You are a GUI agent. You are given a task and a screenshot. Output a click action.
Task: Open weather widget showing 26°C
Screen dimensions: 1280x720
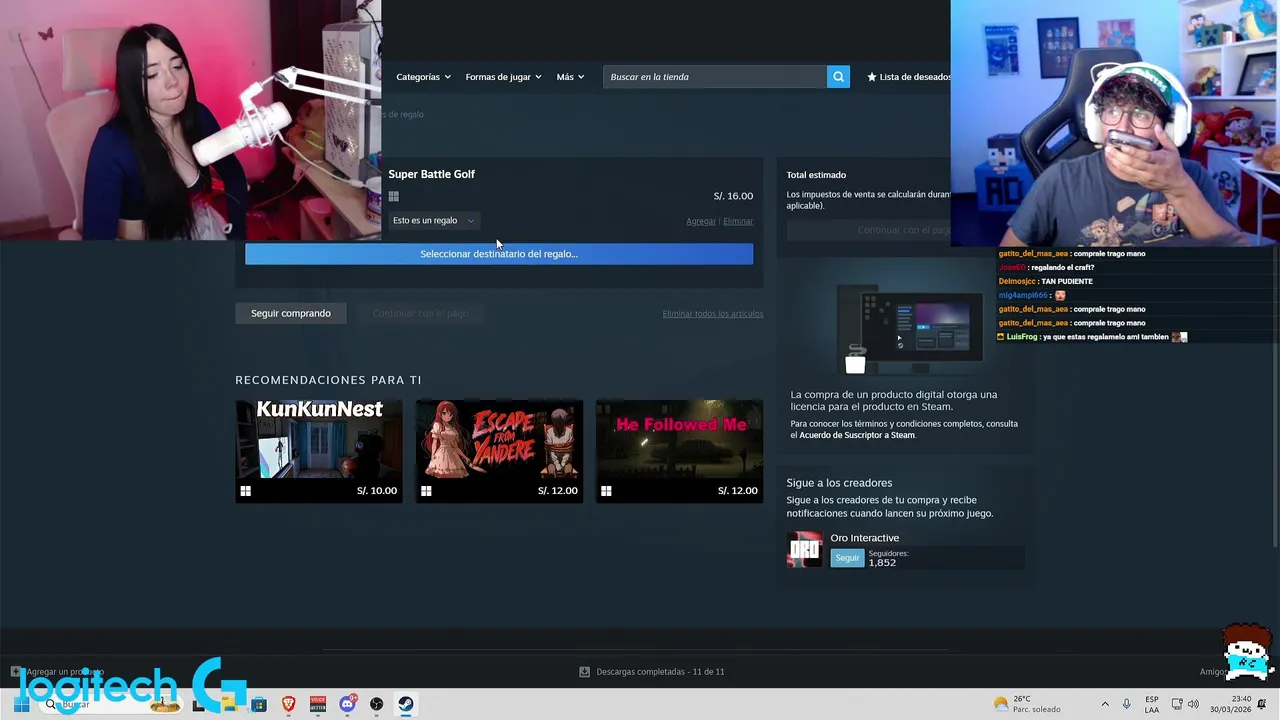pos(1026,704)
